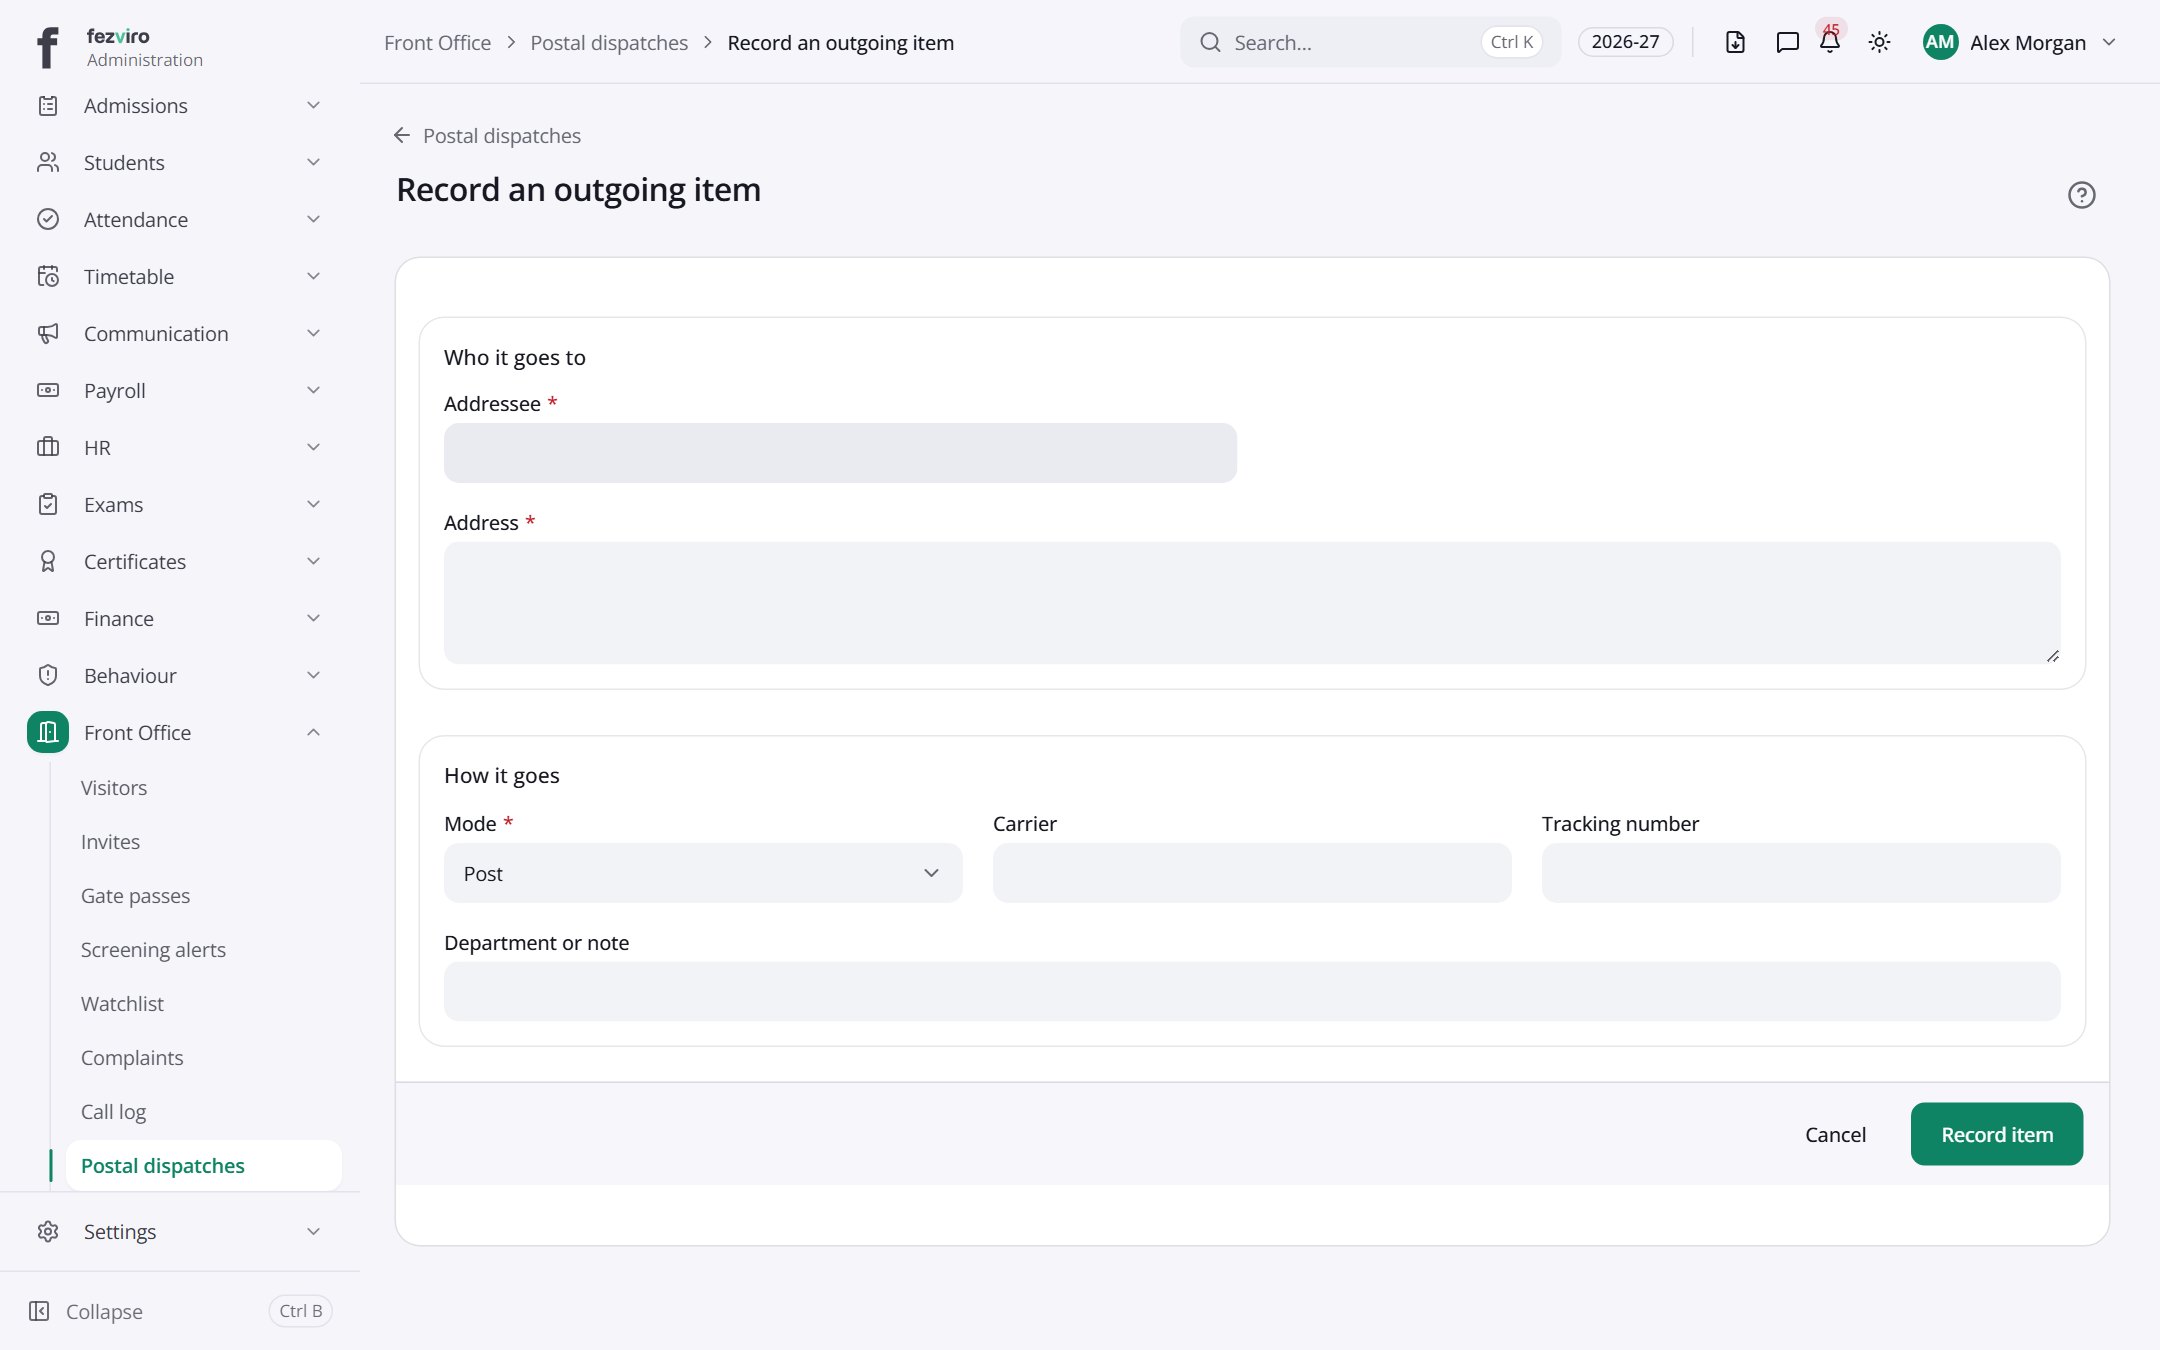Open the help question mark icon
Screen dimensions: 2160x1350
click(x=2081, y=195)
